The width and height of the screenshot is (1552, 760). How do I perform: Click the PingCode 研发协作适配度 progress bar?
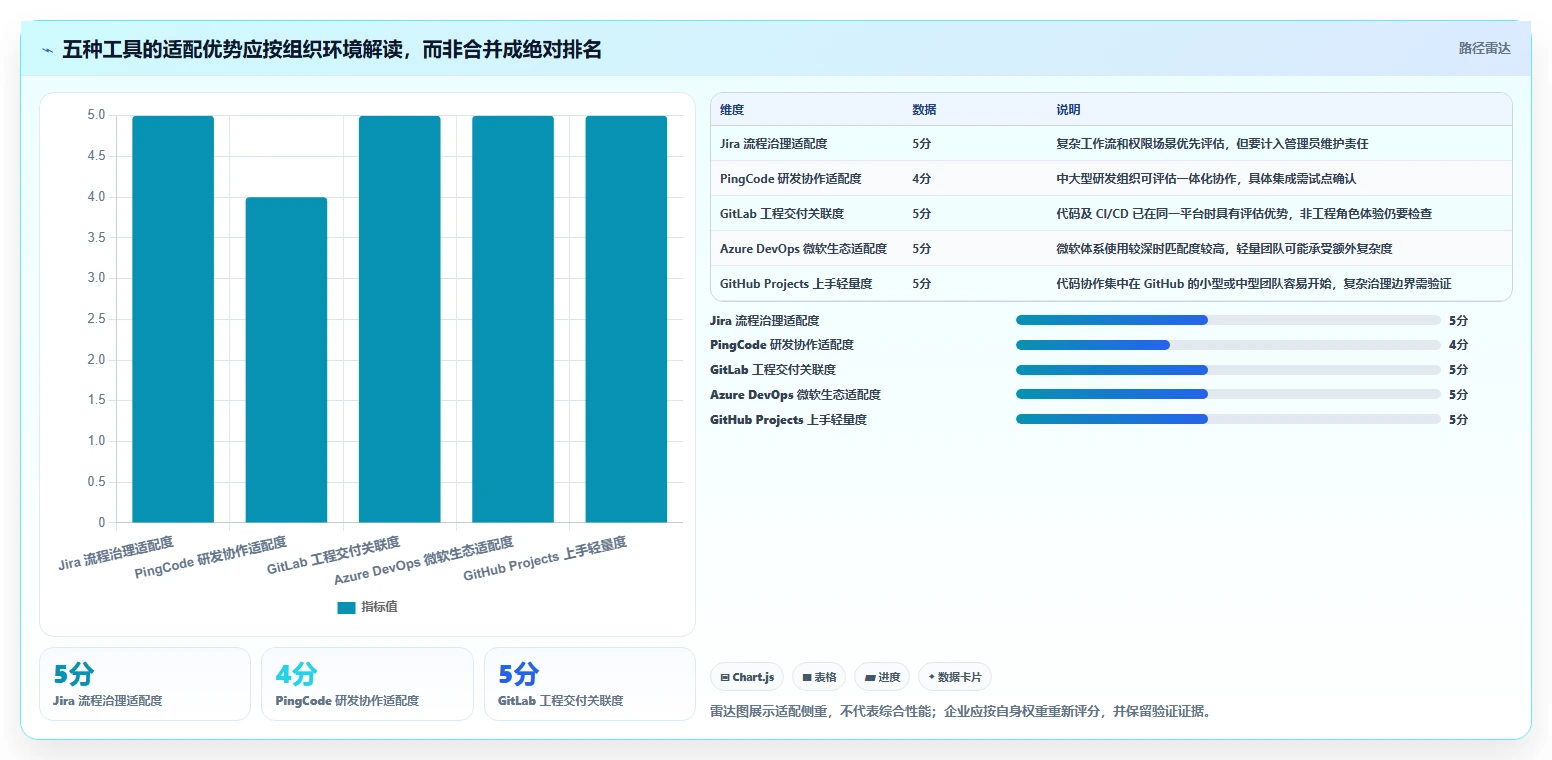pyautogui.click(x=1228, y=345)
